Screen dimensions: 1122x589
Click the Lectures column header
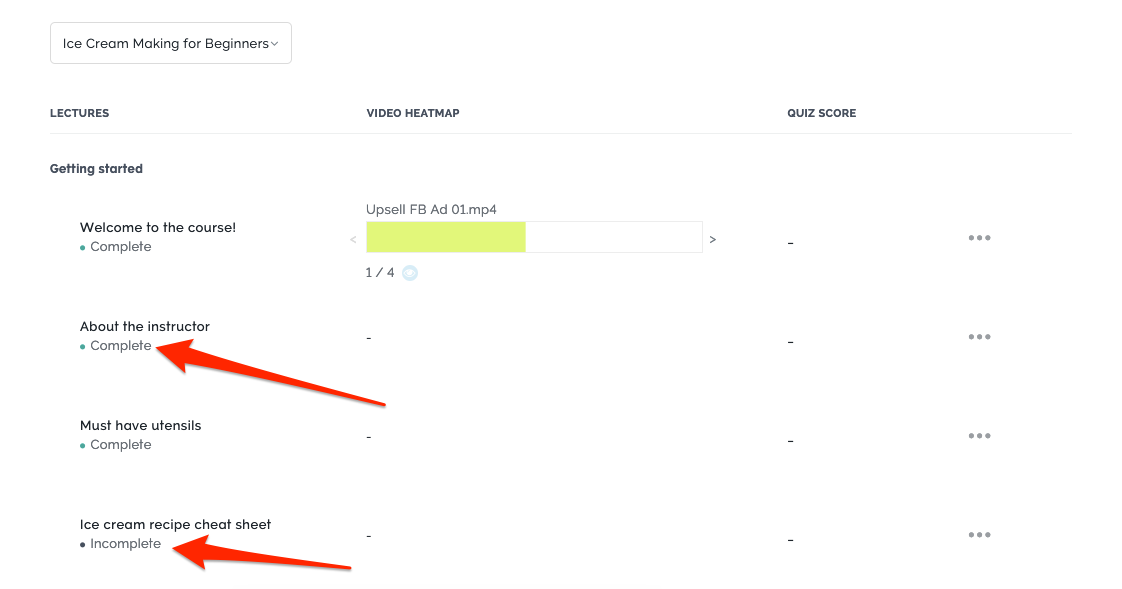(x=79, y=113)
